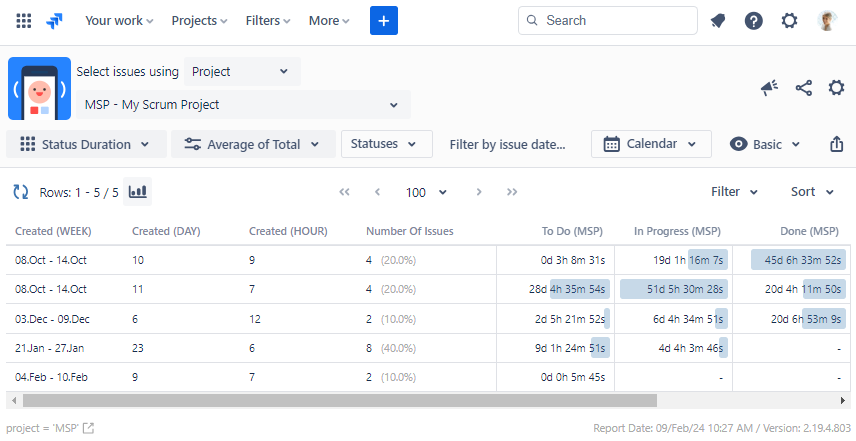Click Done (MSP) column header

[810, 231]
